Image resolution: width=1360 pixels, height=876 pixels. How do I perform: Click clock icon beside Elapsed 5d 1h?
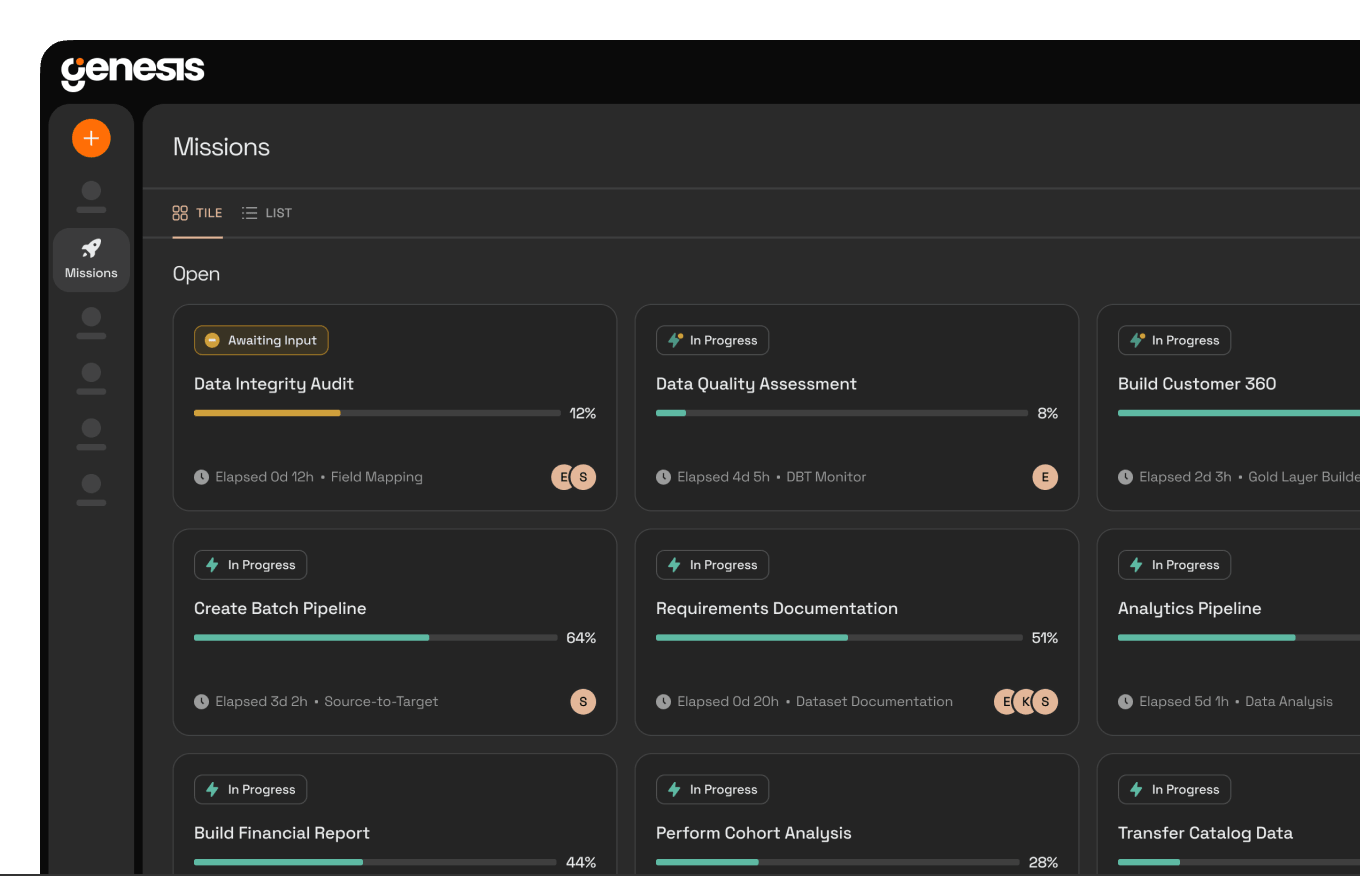click(1125, 702)
